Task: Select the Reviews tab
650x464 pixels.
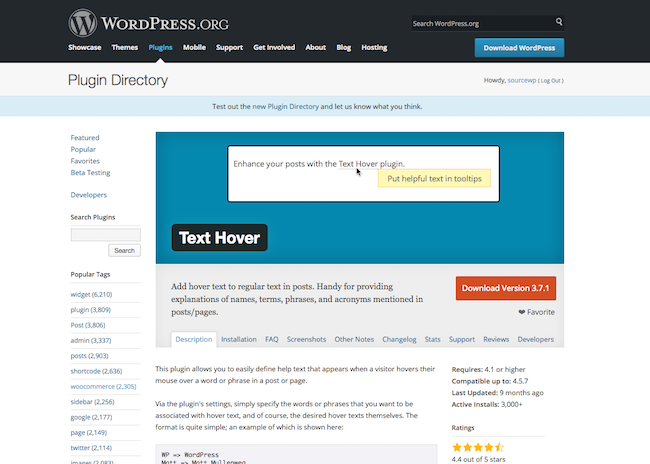Action: 497,339
